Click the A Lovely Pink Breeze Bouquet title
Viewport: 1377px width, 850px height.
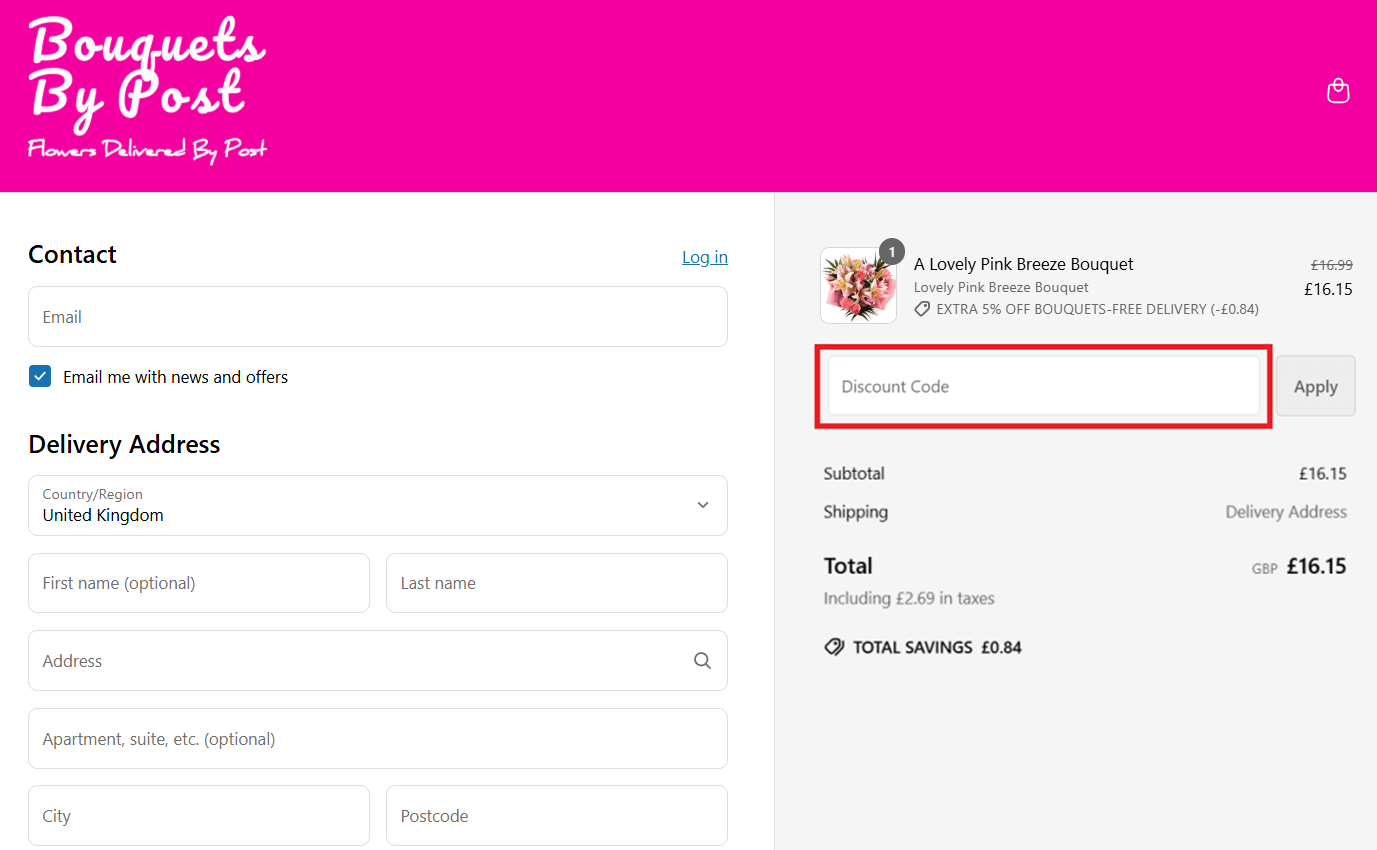click(1024, 264)
